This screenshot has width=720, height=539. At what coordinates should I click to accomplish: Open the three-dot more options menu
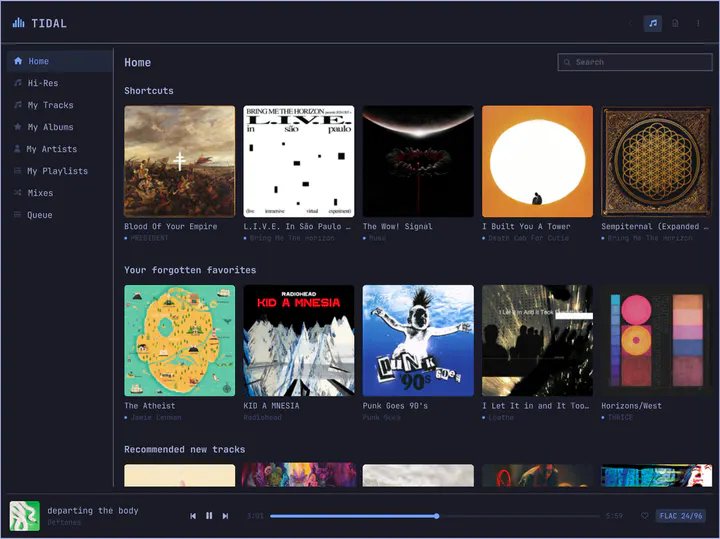click(x=698, y=23)
